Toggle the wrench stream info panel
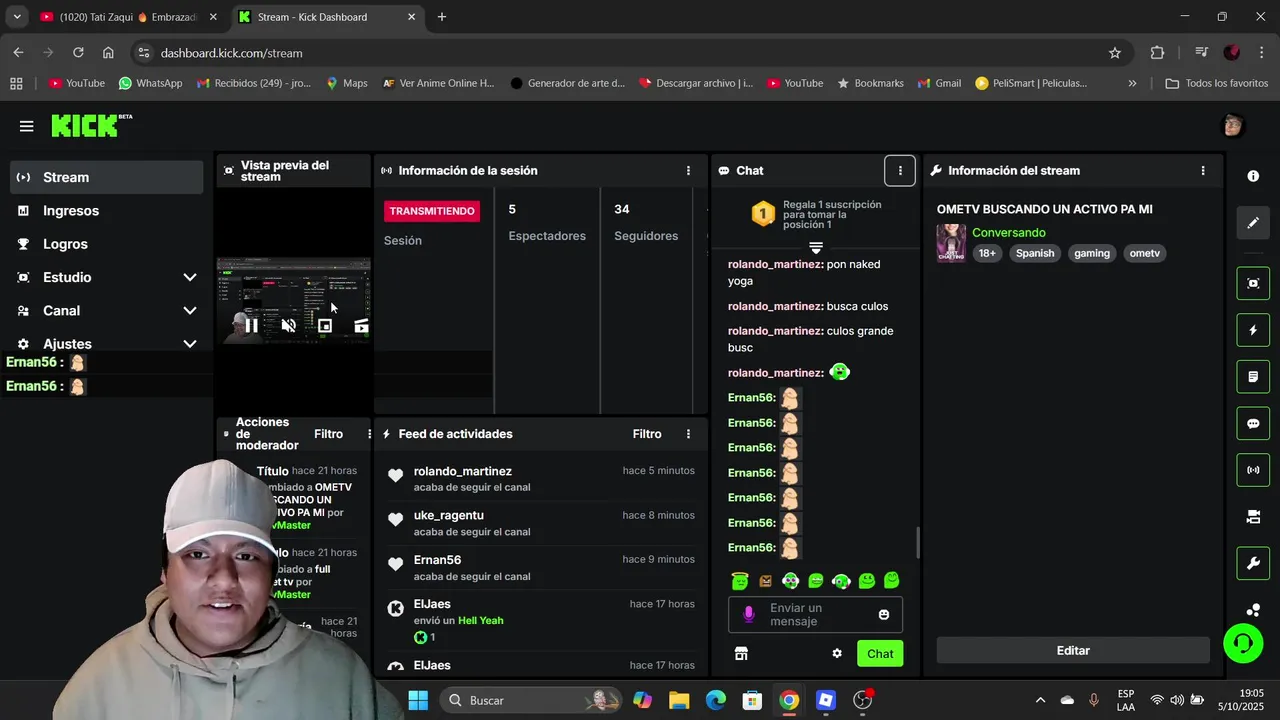Screen dimensions: 1280x720 (1253, 563)
